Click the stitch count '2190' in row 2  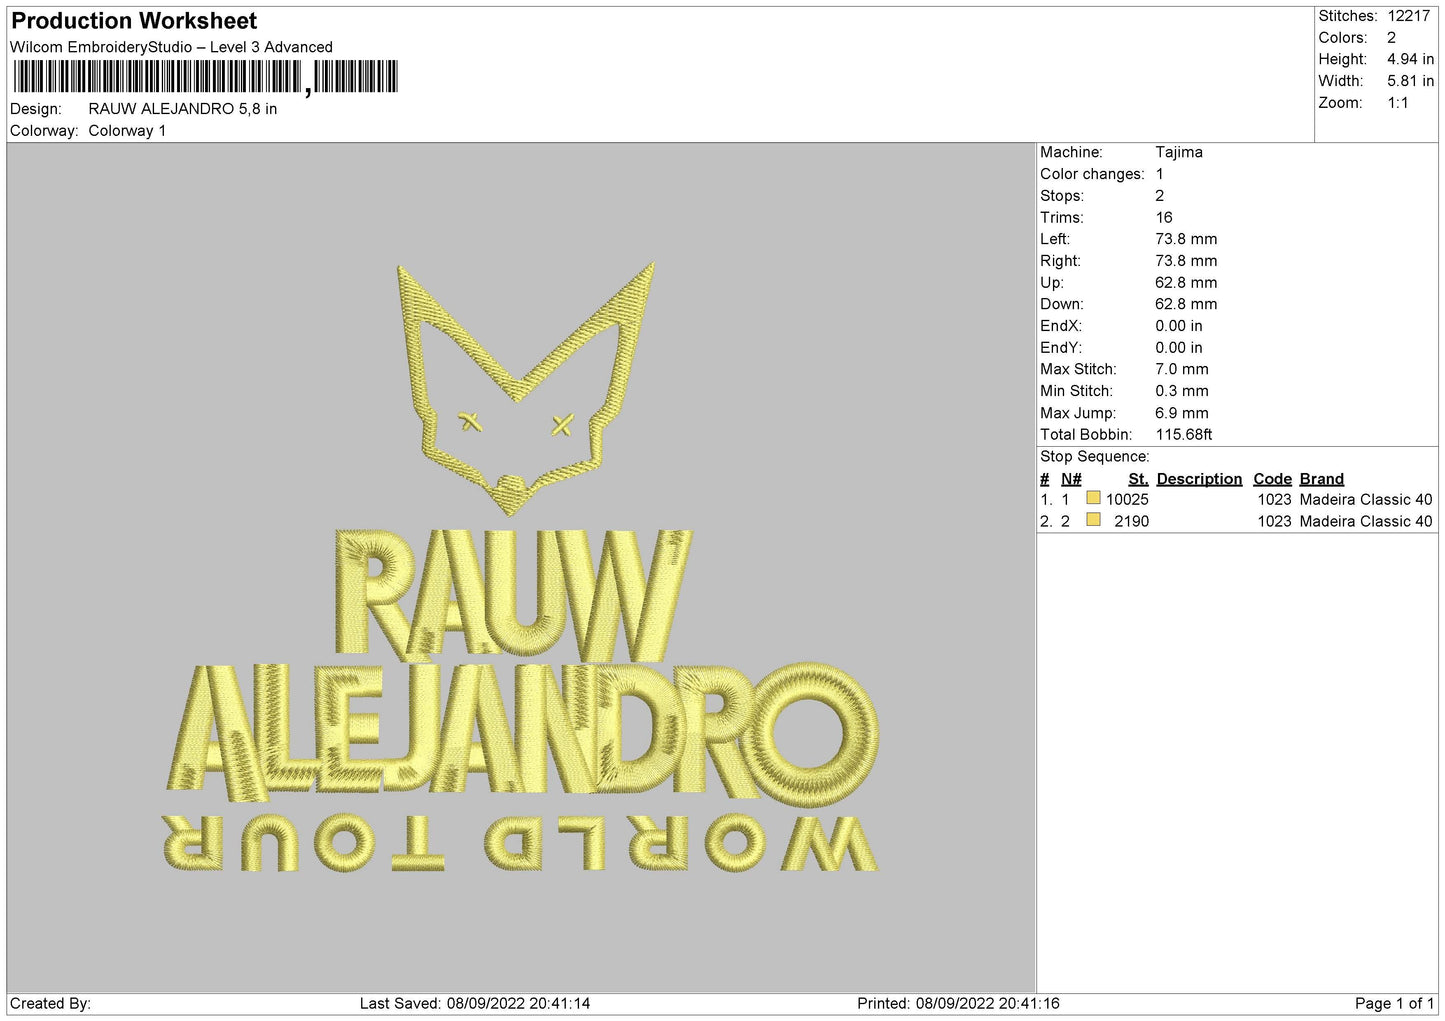(1132, 522)
